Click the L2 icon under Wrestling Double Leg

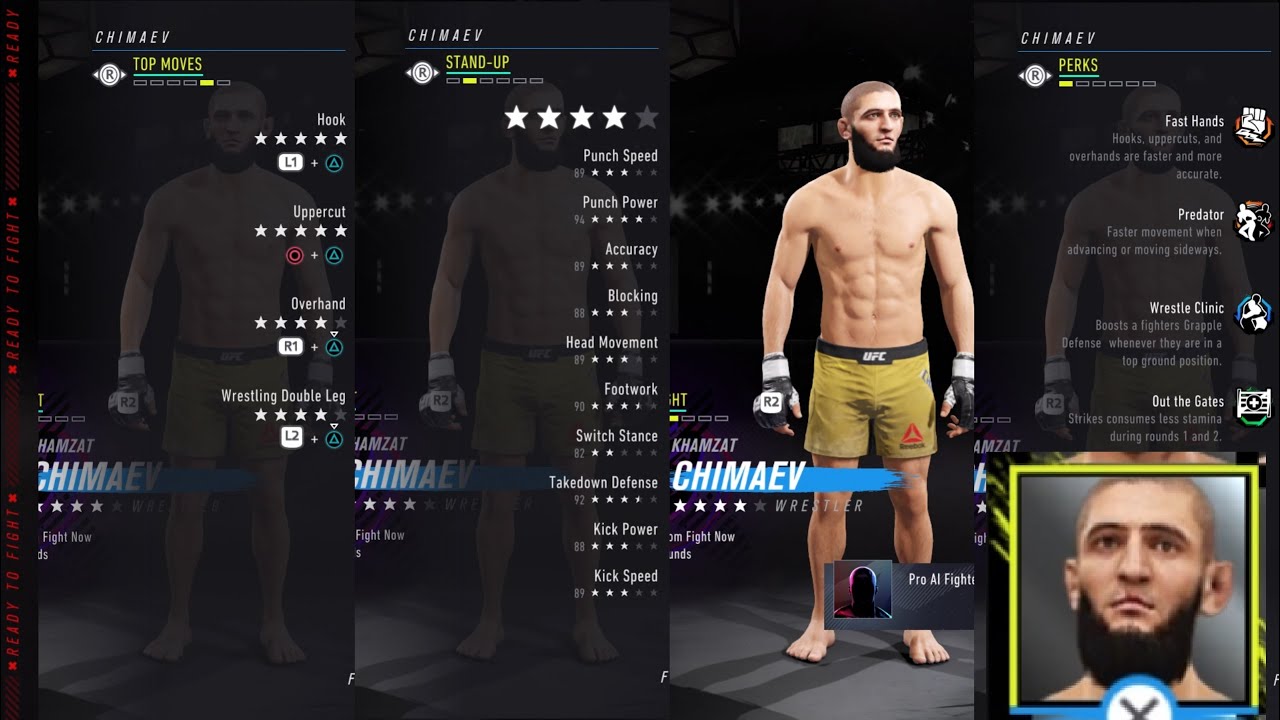[x=291, y=437]
